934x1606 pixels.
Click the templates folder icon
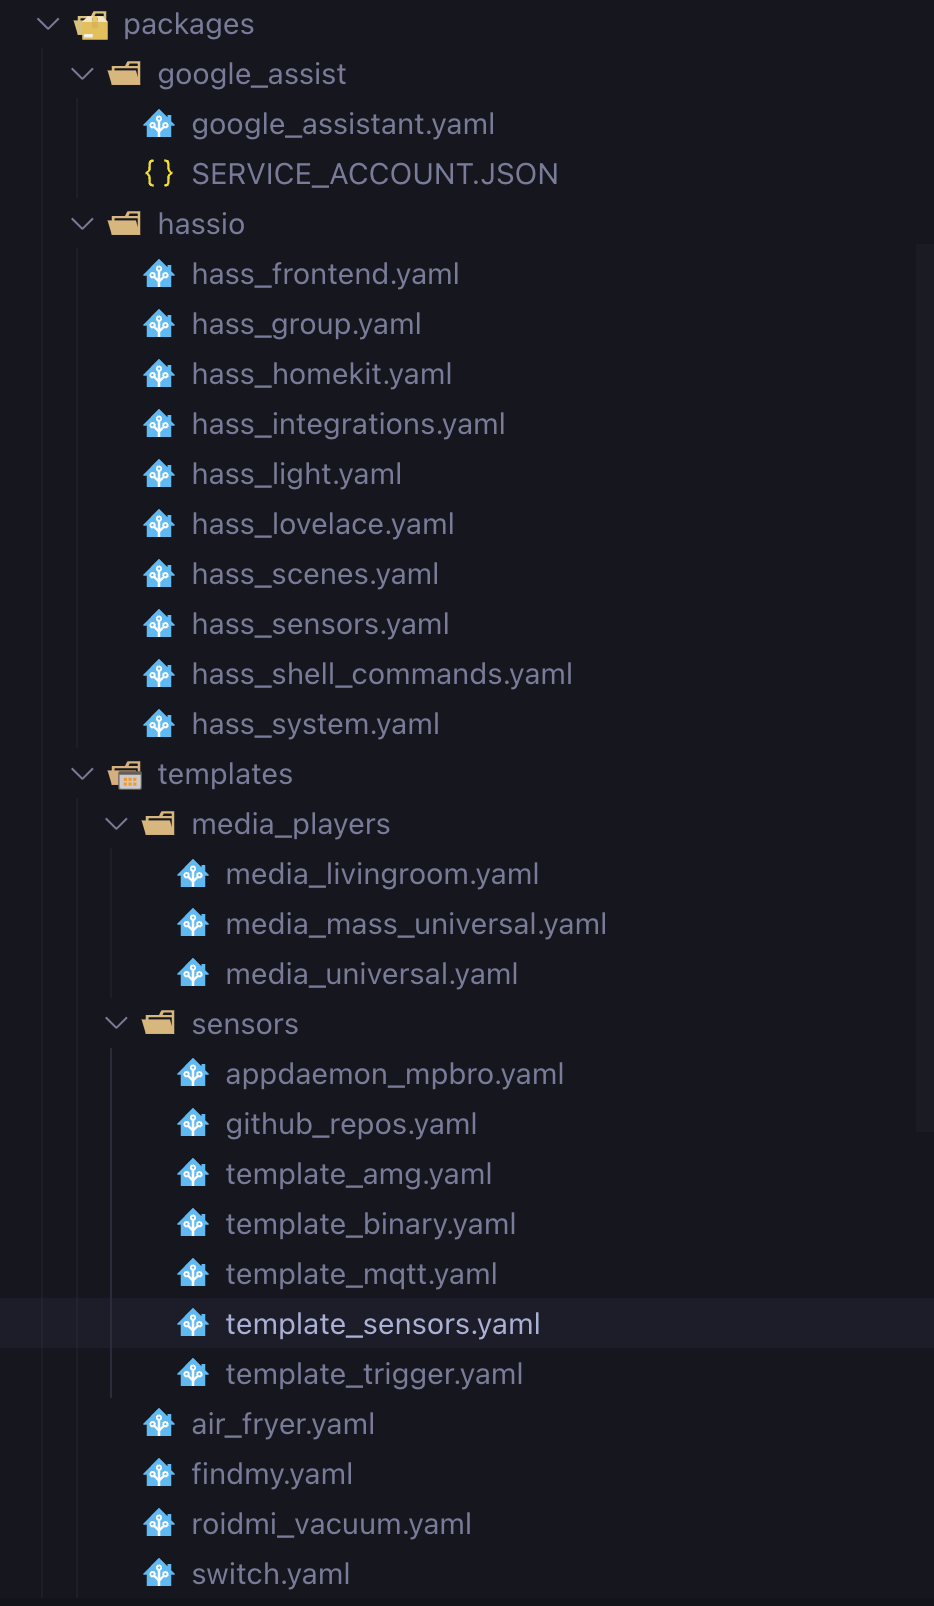pyautogui.click(x=125, y=775)
